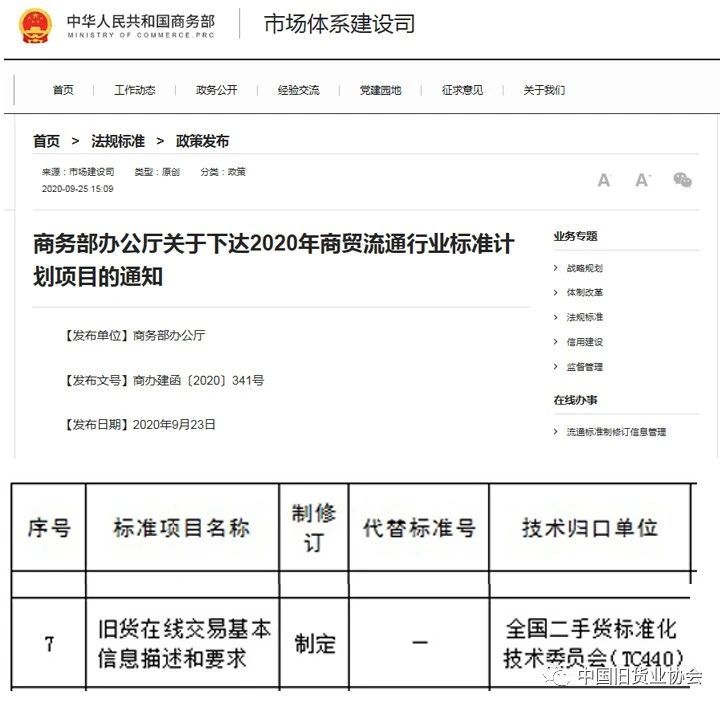Click the timestamp 2020-09-25 15:09
The height and width of the screenshot is (708, 726).
[77, 189]
